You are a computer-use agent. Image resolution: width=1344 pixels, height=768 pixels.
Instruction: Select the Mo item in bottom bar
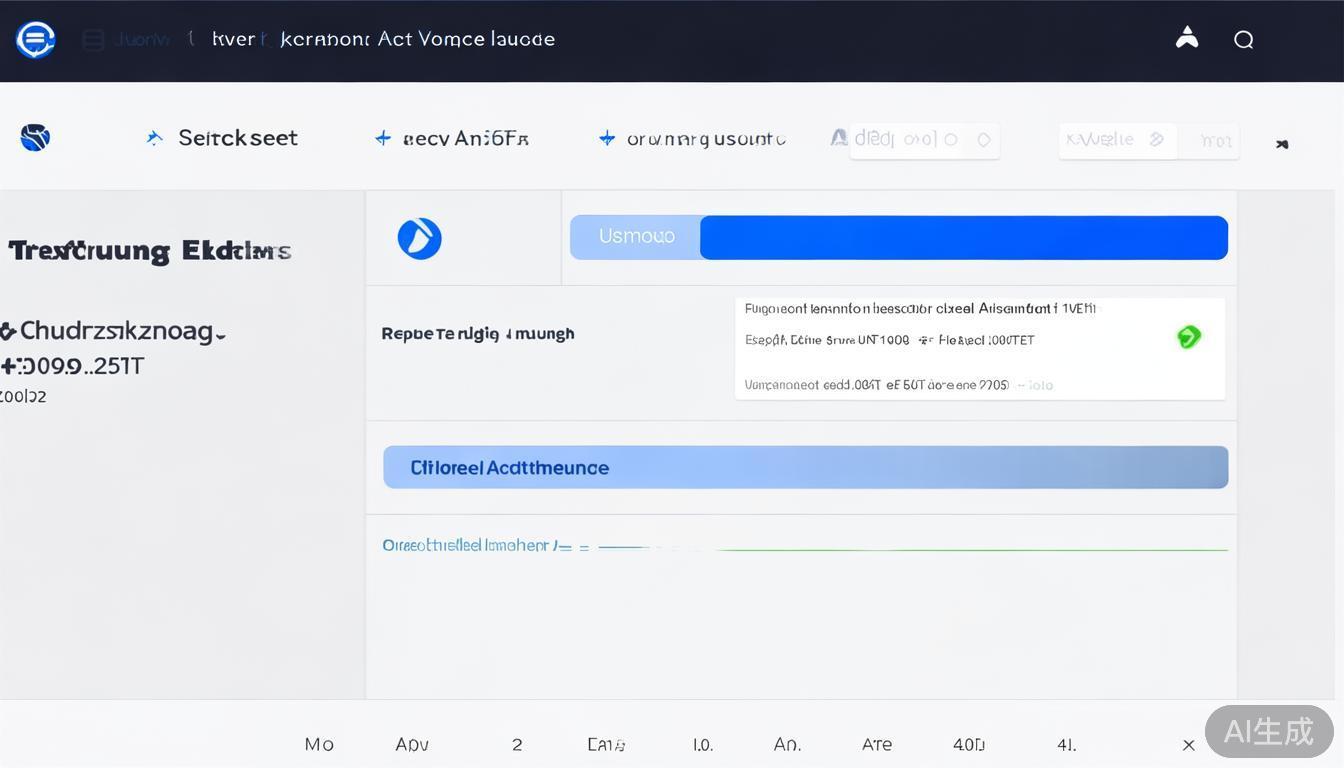[x=319, y=744]
